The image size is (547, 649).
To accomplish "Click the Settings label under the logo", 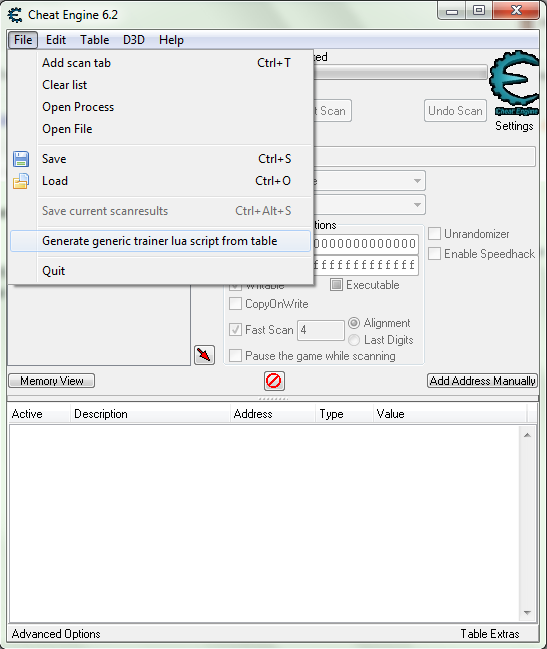I will 514,126.
